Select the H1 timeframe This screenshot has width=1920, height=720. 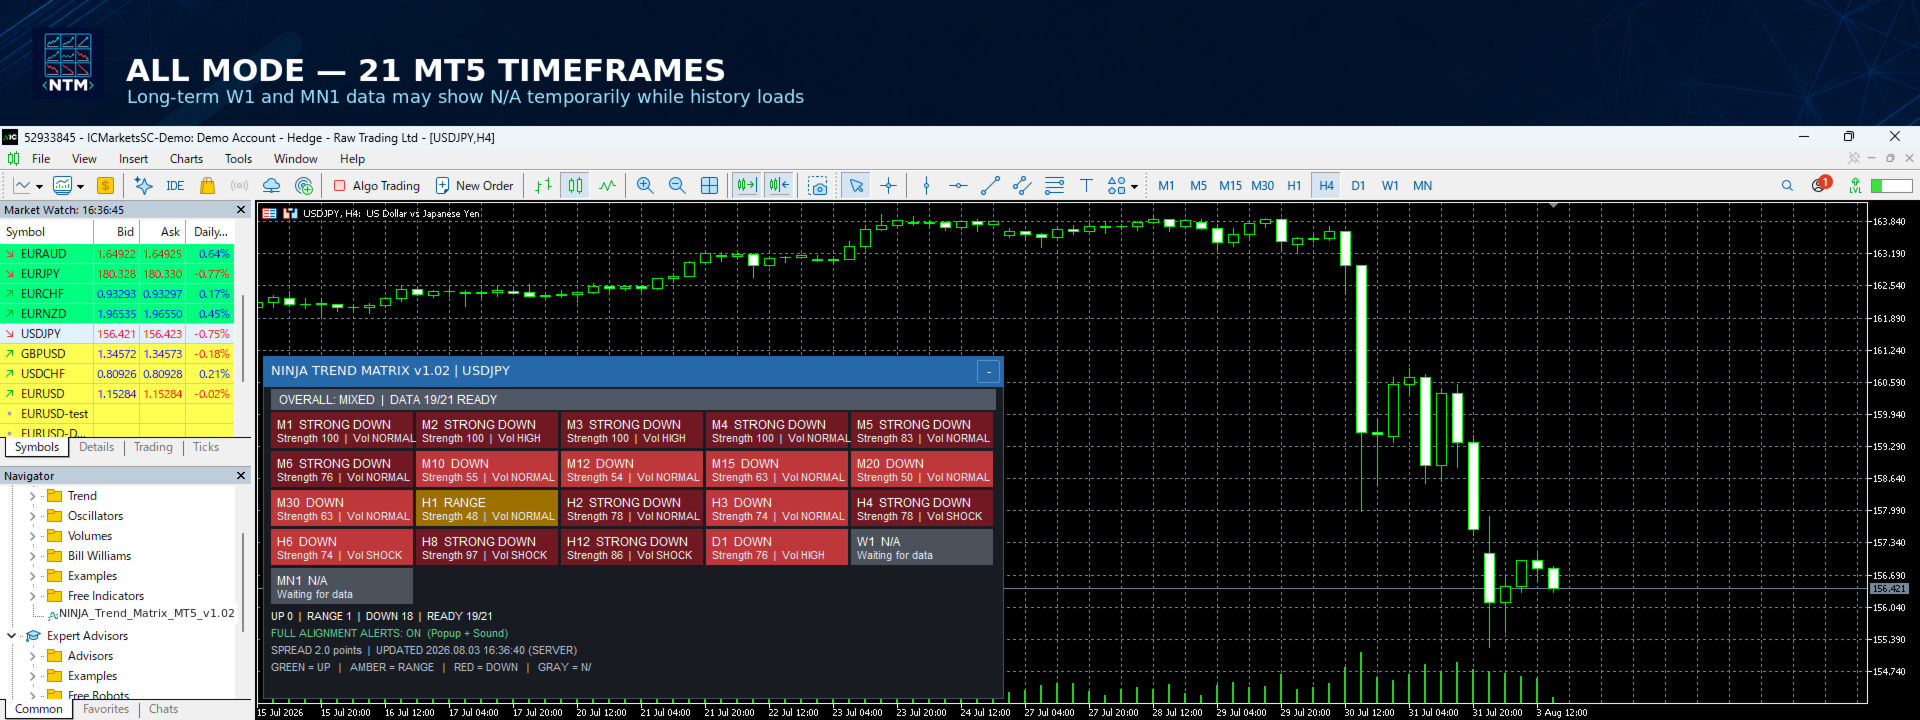pyautogui.click(x=1294, y=185)
